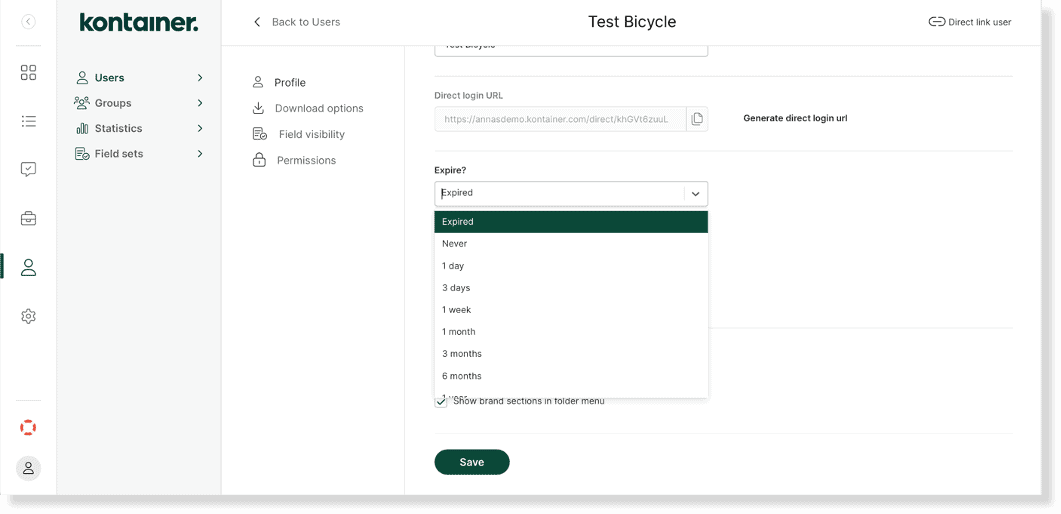This screenshot has height=514, width=1061.
Task: Open the orange lifebuoy help icon
Action: click(28, 428)
